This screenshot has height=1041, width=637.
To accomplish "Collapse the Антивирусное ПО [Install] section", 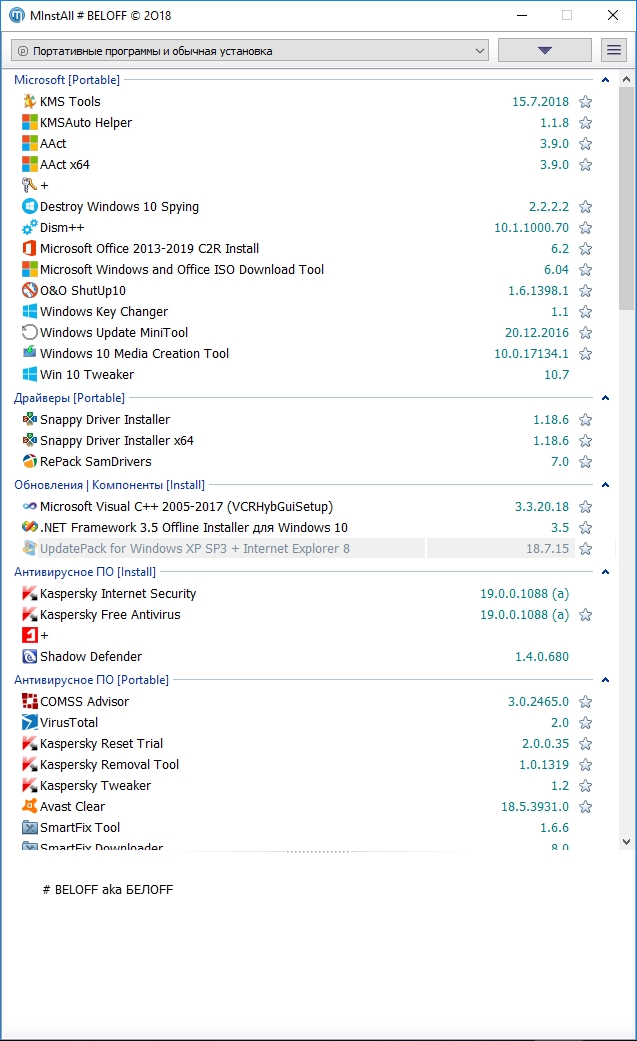I will point(605,572).
